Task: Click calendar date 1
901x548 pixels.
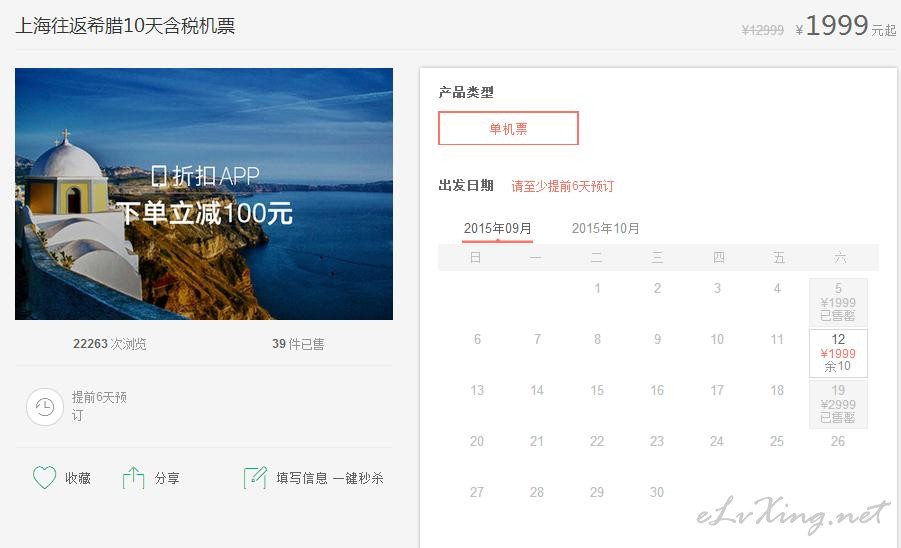Action: (x=597, y=288)
